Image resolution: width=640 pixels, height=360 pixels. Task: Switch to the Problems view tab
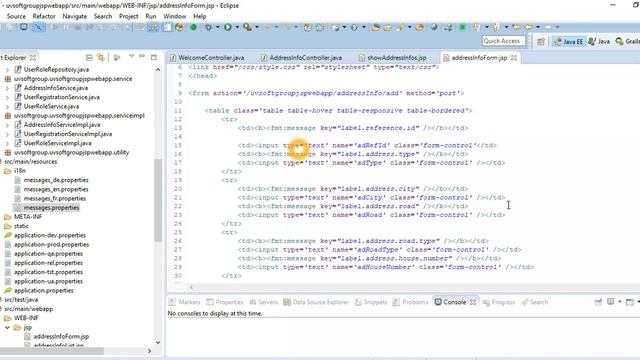coord(410,302)
